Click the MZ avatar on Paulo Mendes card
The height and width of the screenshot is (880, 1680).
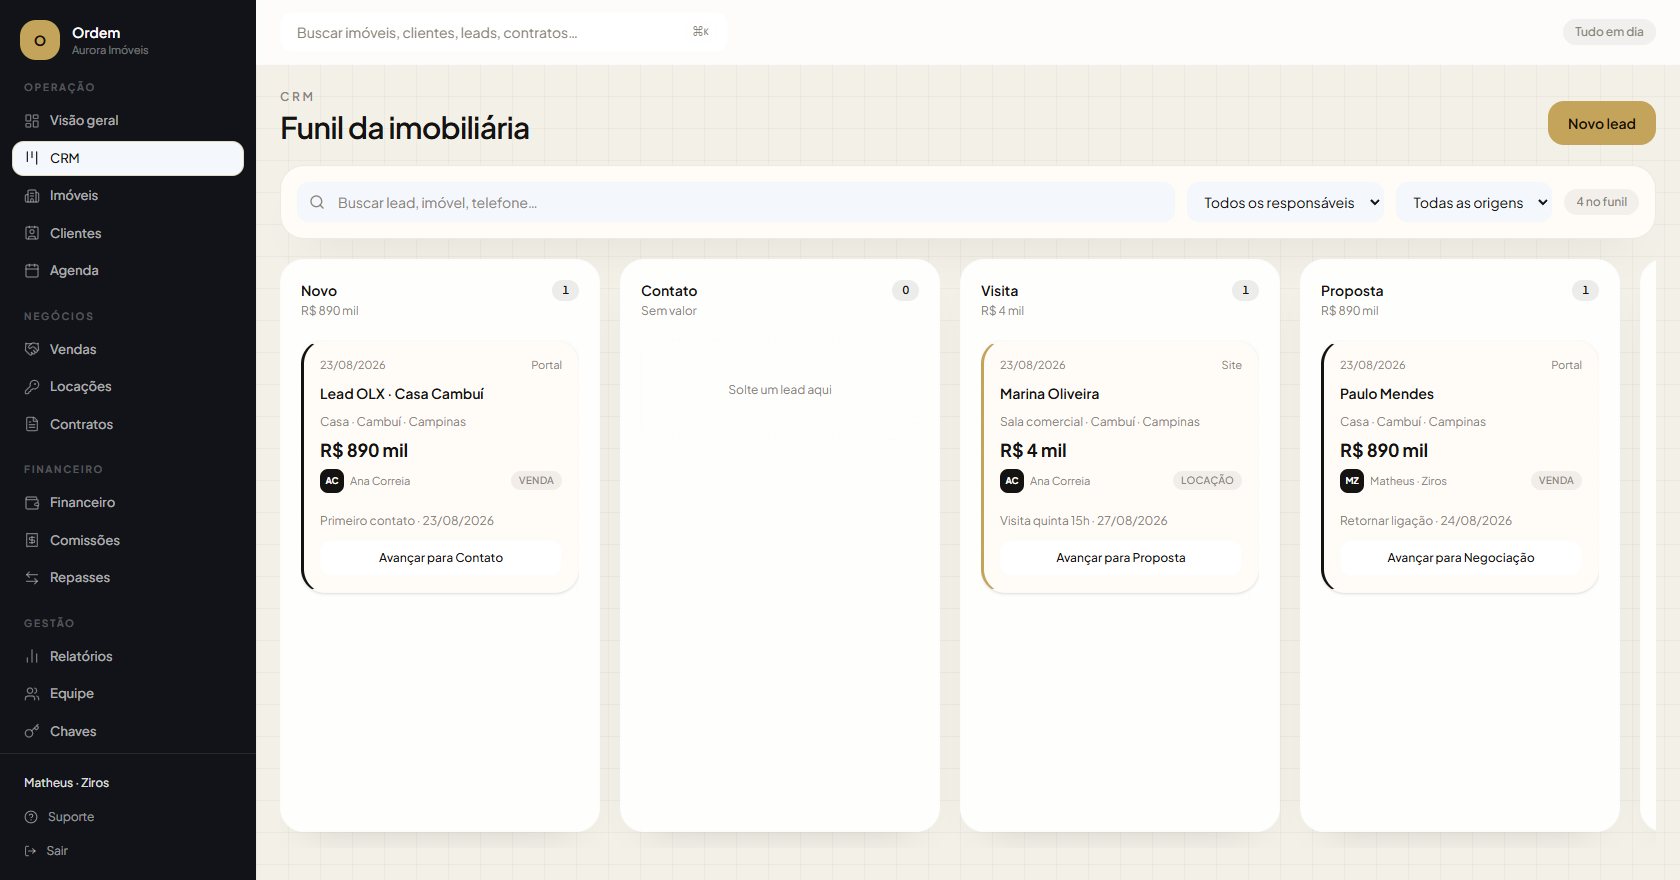tap(1352, 481)
